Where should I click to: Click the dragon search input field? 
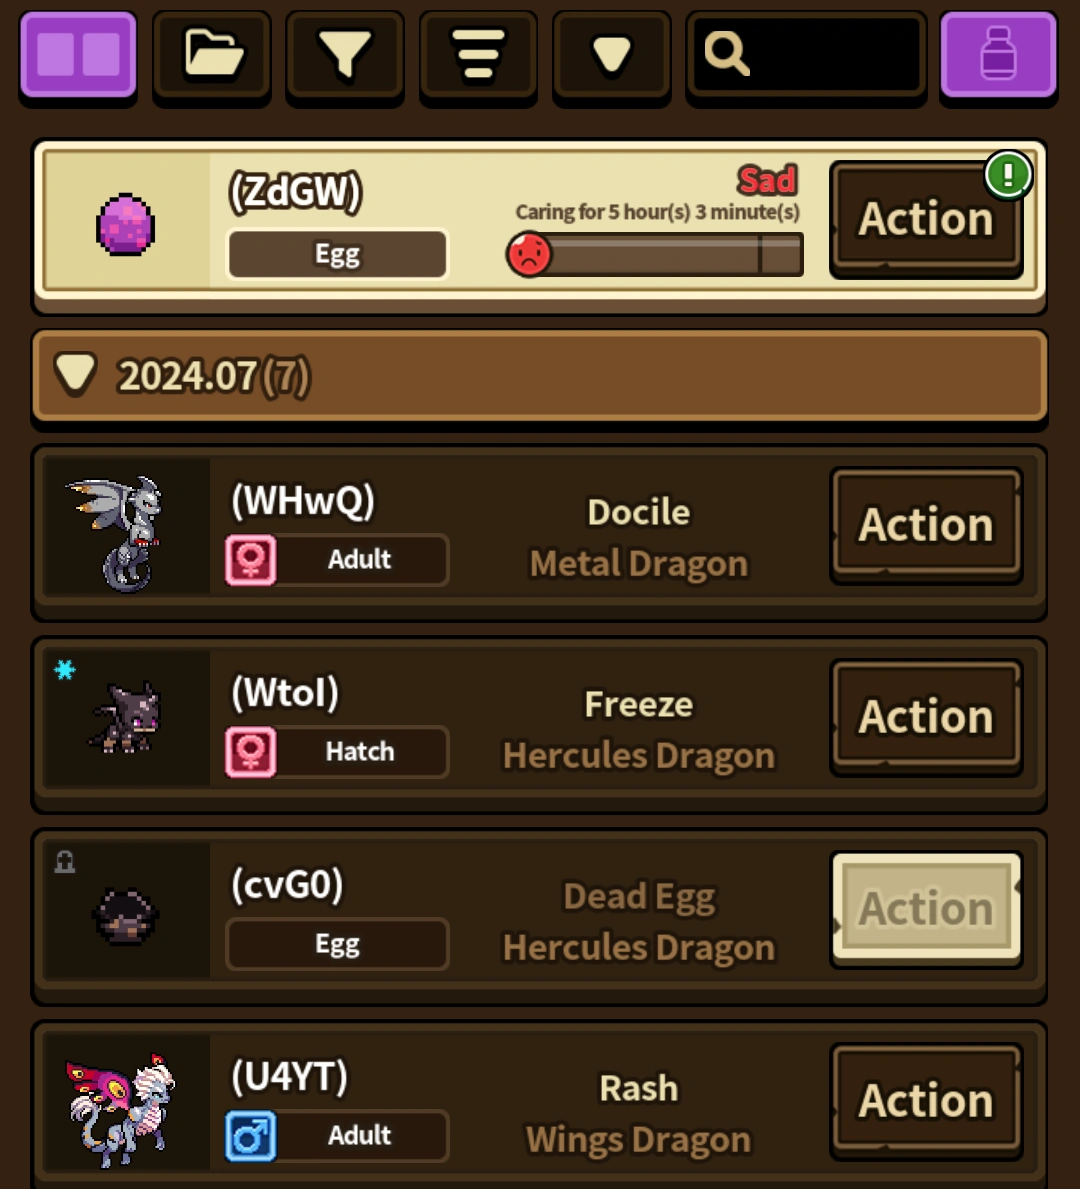click(806, 55)
